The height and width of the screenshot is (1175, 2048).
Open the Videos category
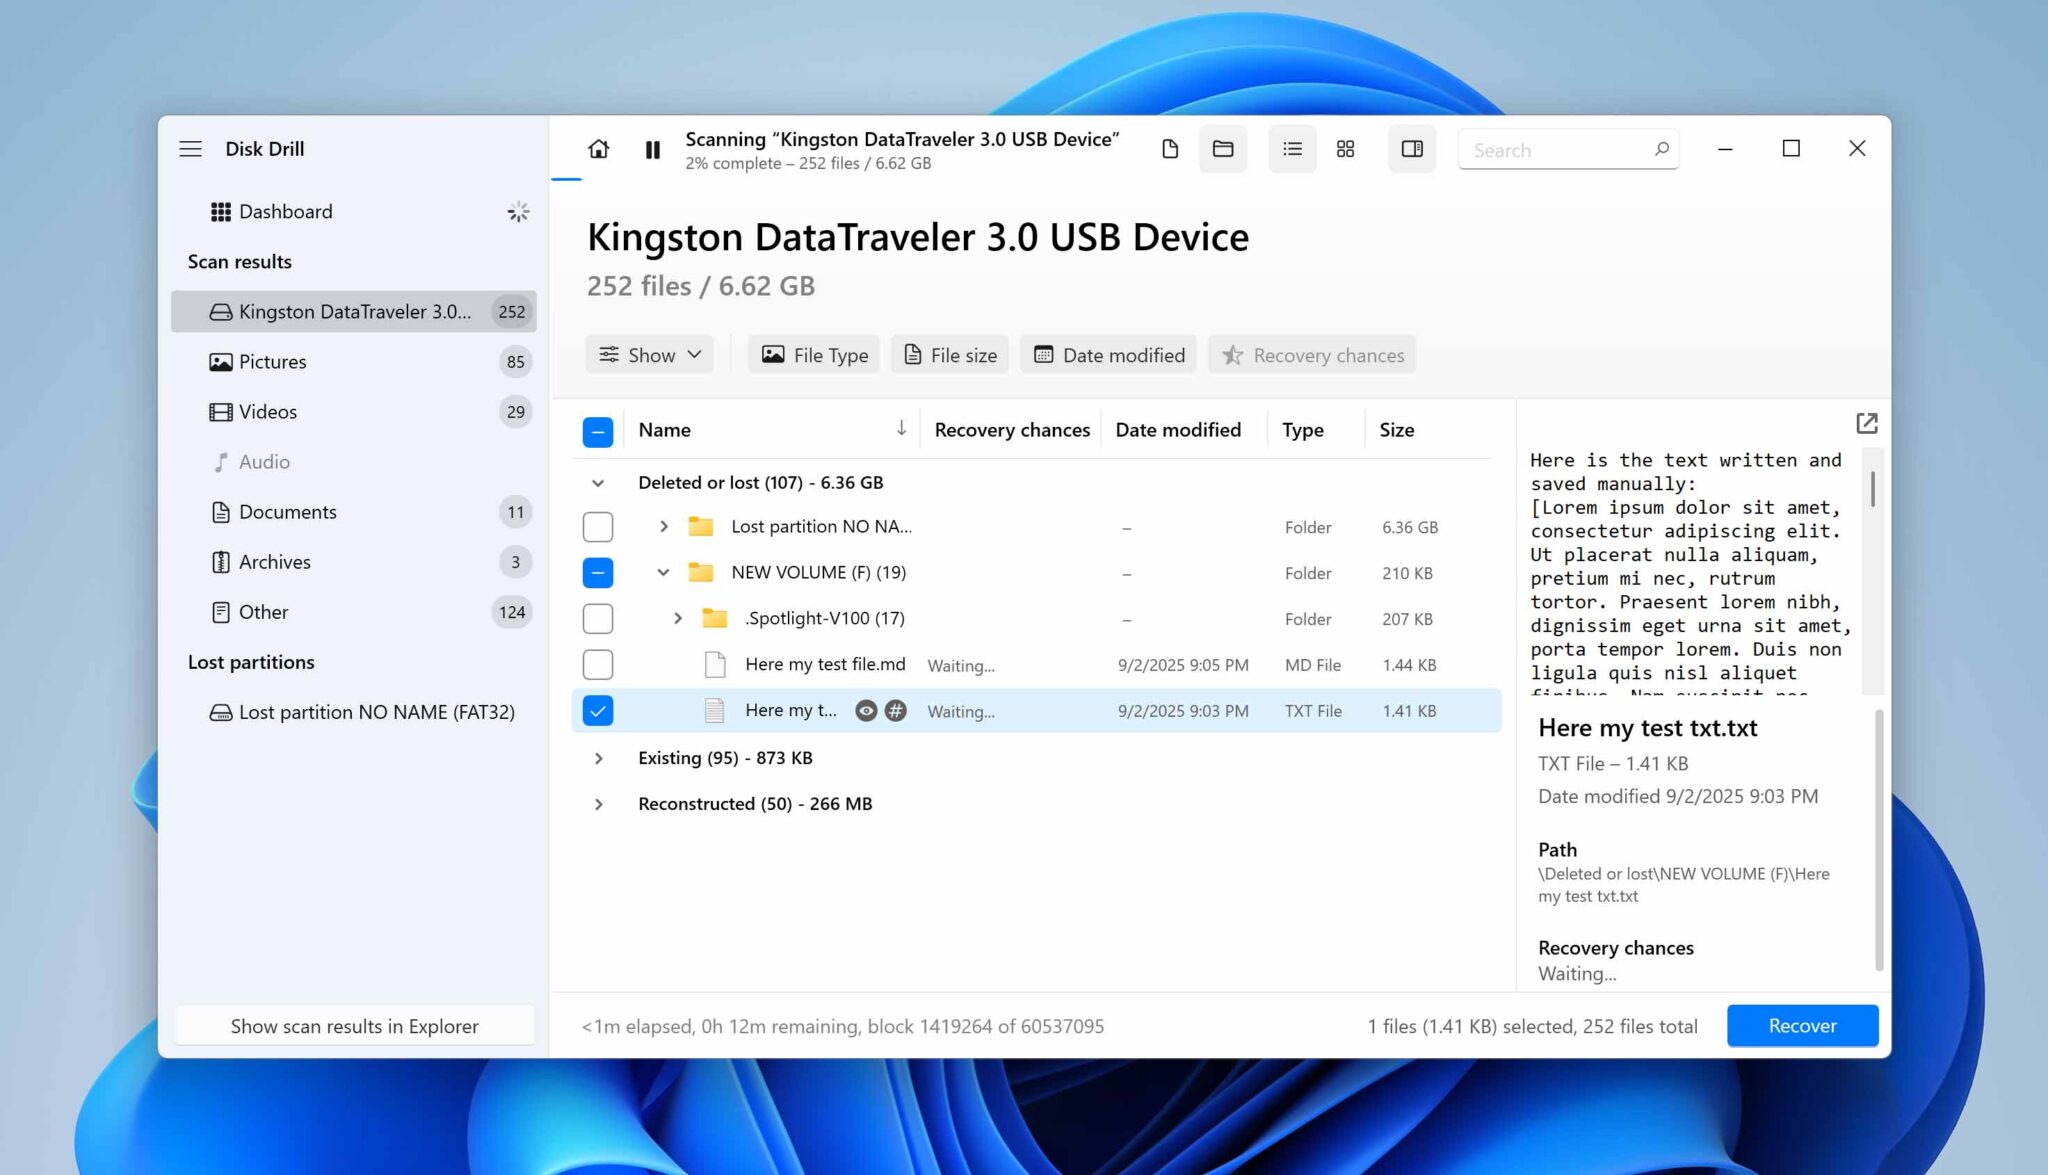[x=267, y=411]
